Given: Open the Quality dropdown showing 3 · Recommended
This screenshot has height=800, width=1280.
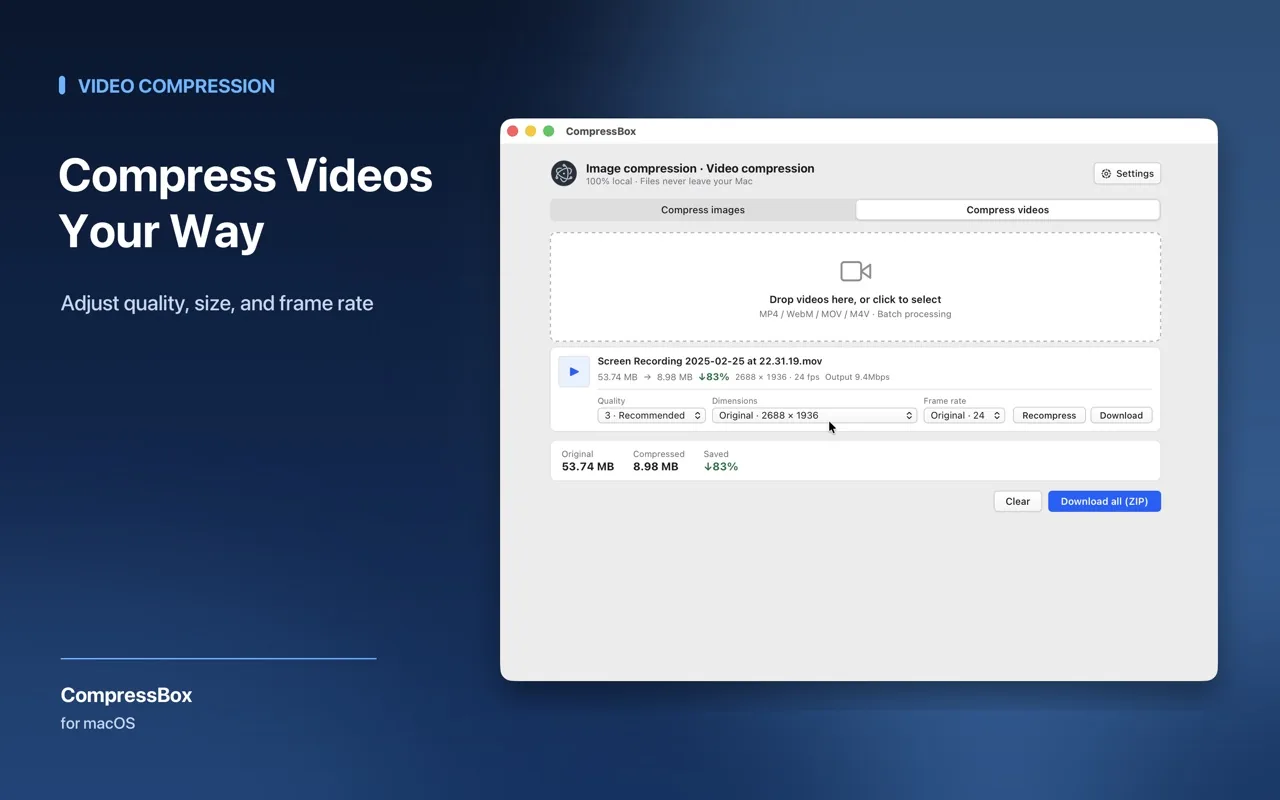Looking at the screenshot, I should click(x=651, y=415).
